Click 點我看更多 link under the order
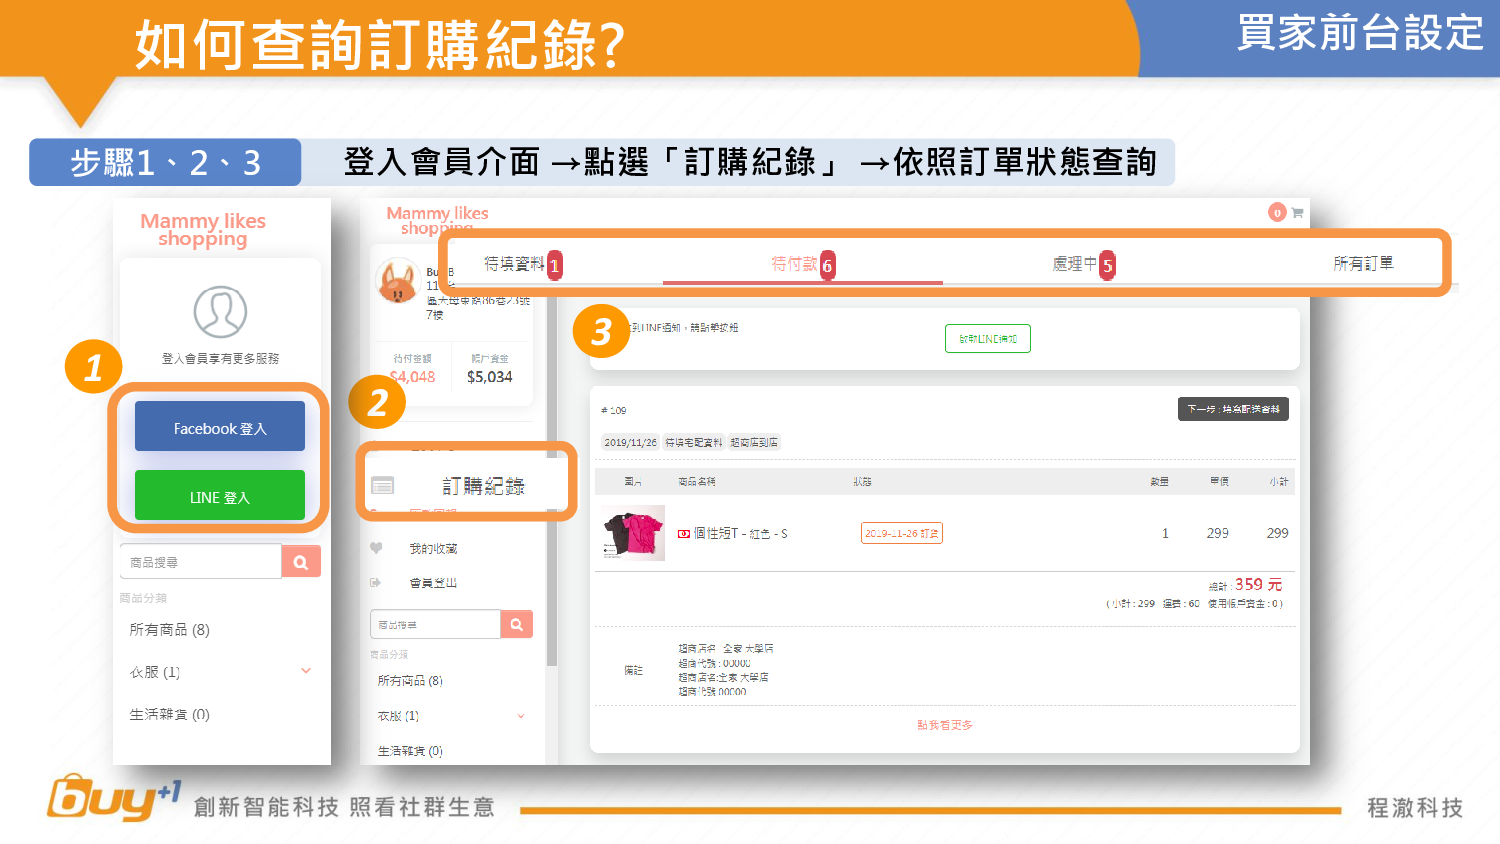Screen dimensions: 1500x844 point(944,725)
